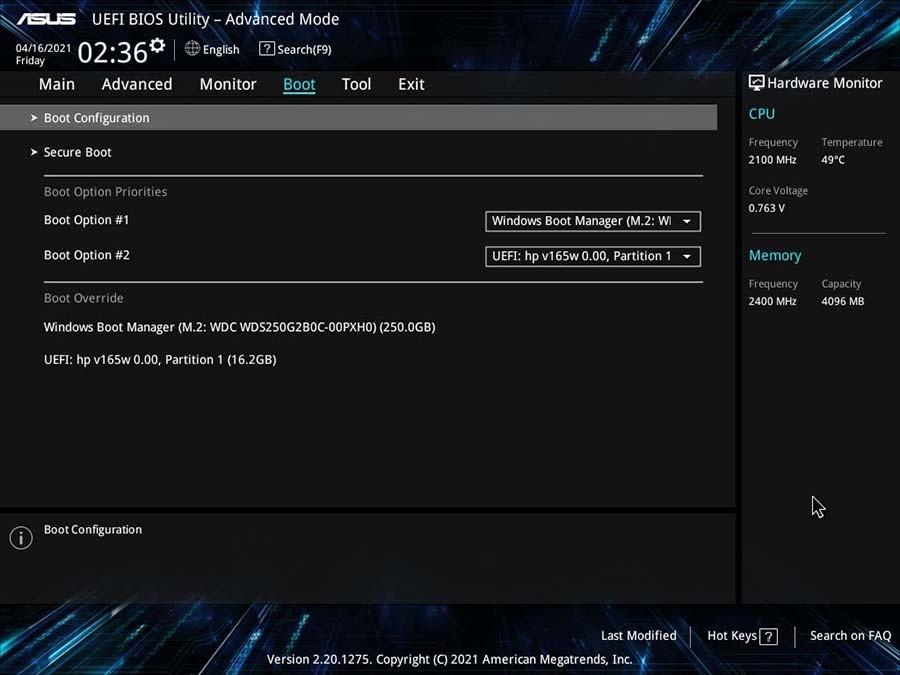Click the Boot Option Priorities heading
Image resolution: width=900 pixels, height=675 pixels.
pyautogui.click(x=106, y=192)
